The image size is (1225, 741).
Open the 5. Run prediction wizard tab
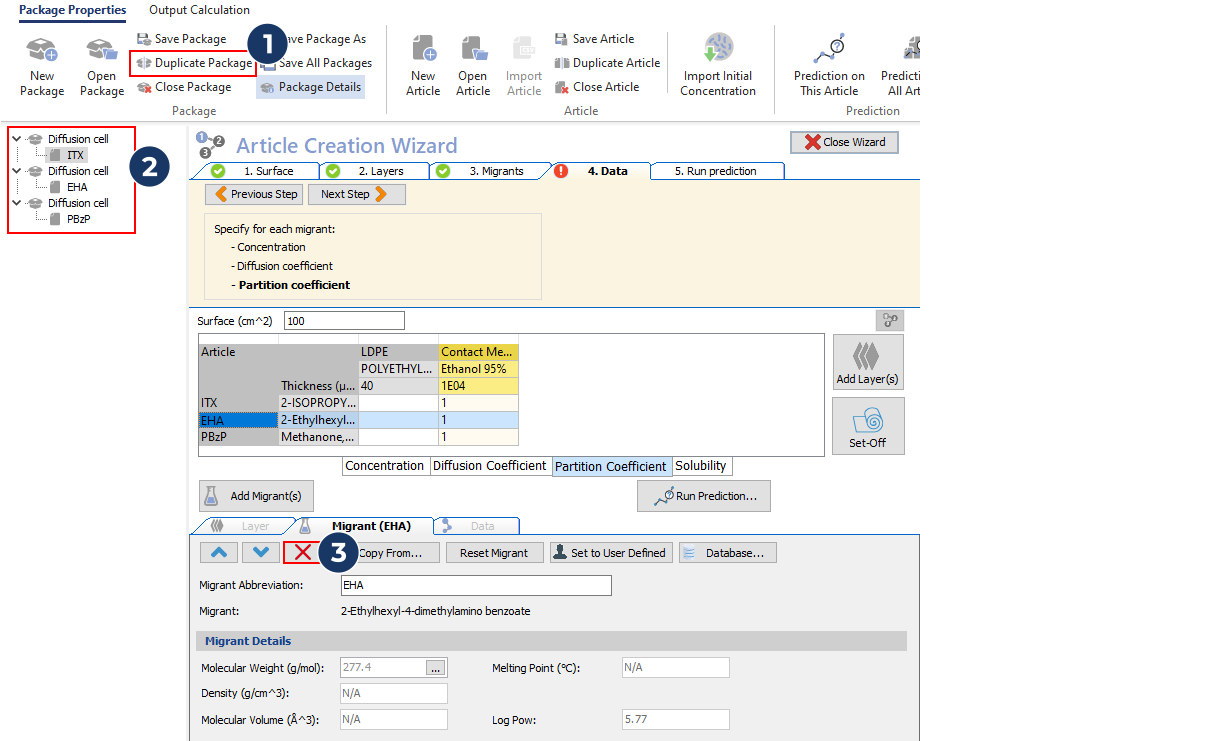715,171
